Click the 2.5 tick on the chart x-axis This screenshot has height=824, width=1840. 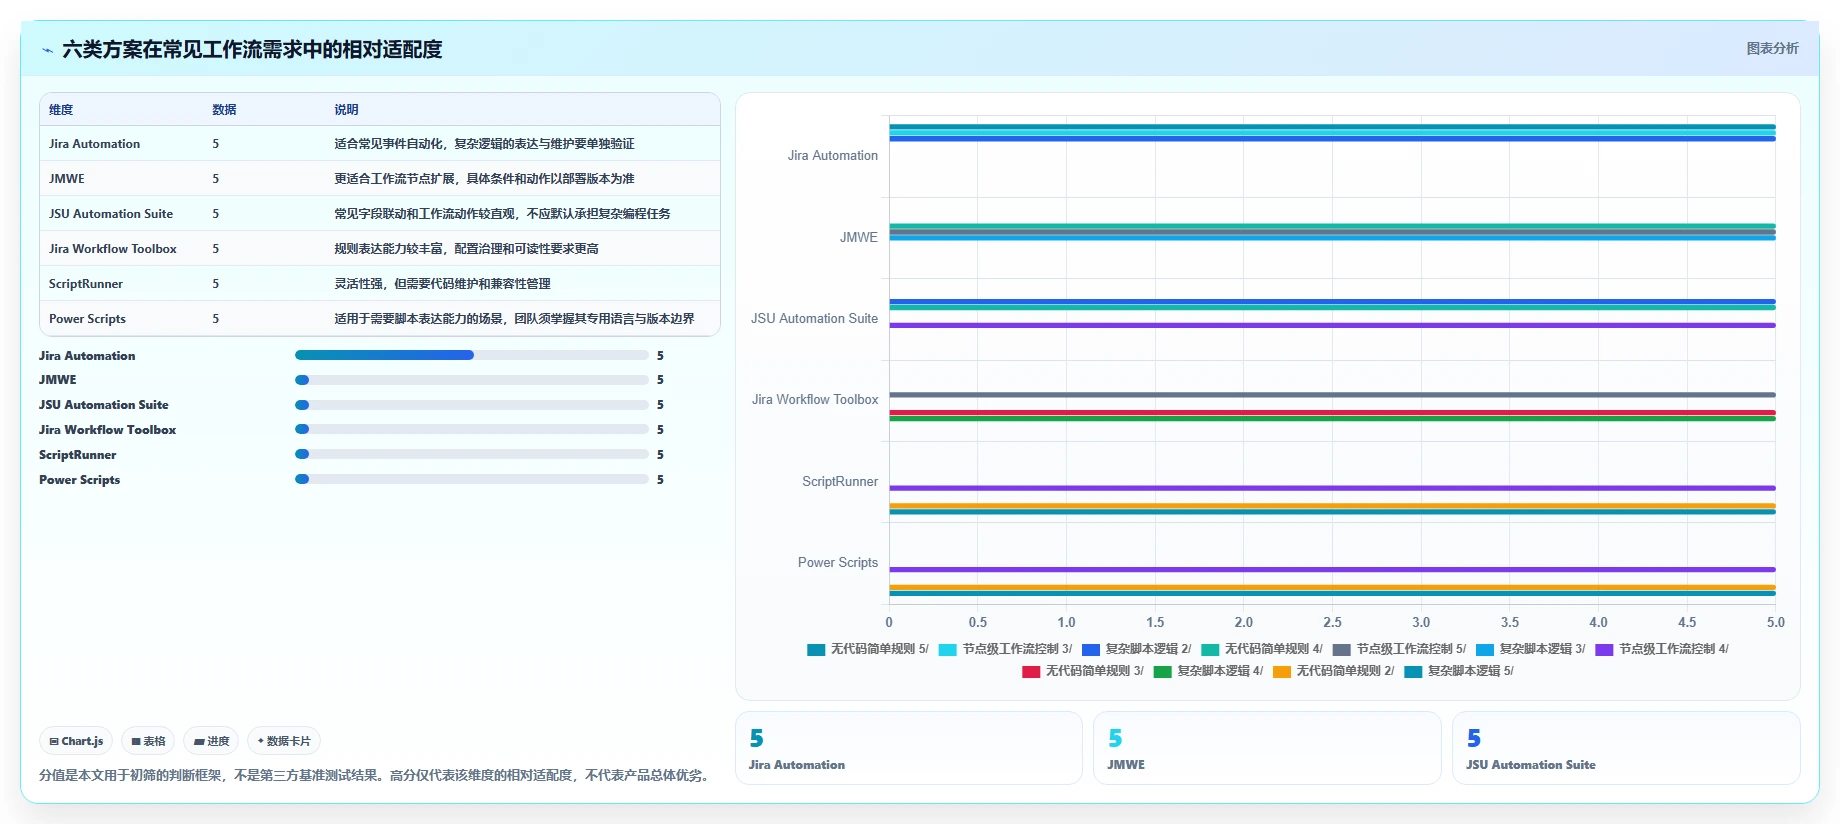tap(1332, 622)
